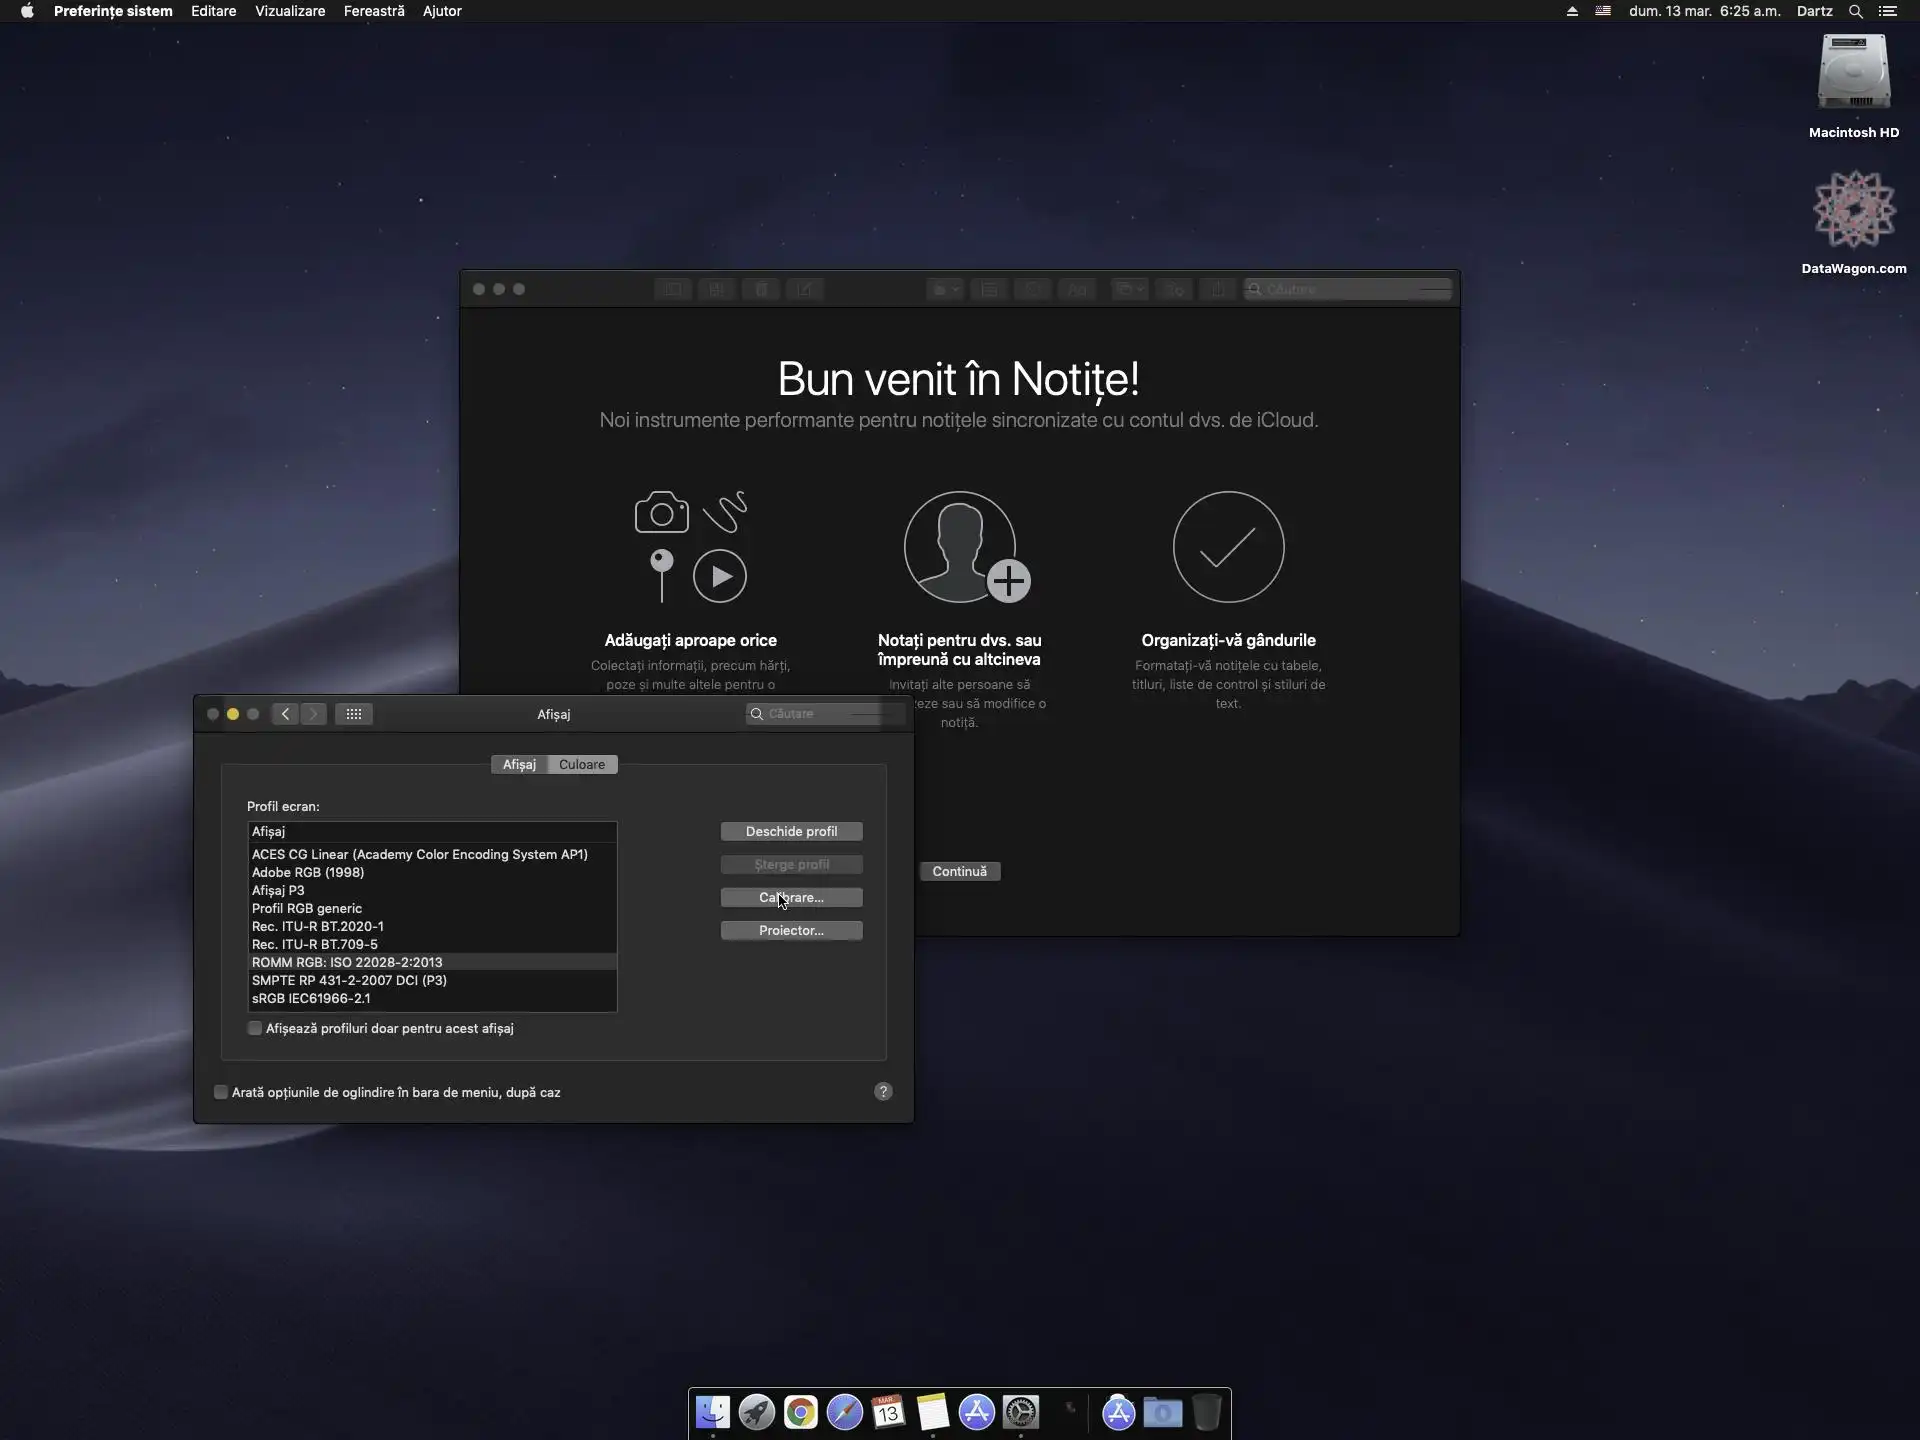Select the sRGB IEC61966-2.1 profile
This screenshot has height=1440, width=1920.
point(311,998)
